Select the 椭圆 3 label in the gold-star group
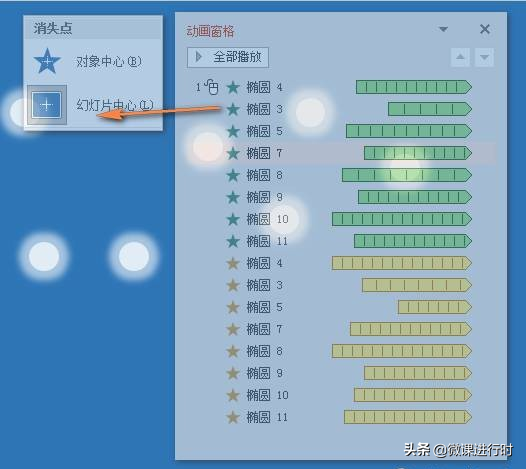This screenshot has height=469, width=526. [264, 285]
